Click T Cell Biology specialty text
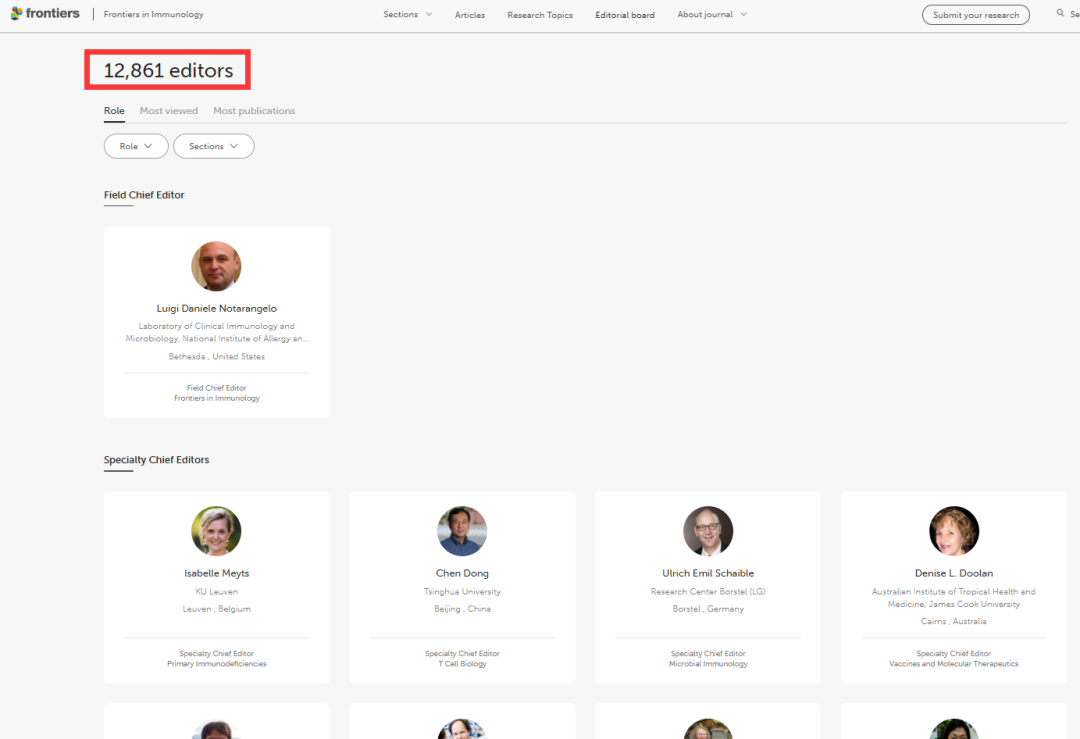 click(x=462, y=664)
